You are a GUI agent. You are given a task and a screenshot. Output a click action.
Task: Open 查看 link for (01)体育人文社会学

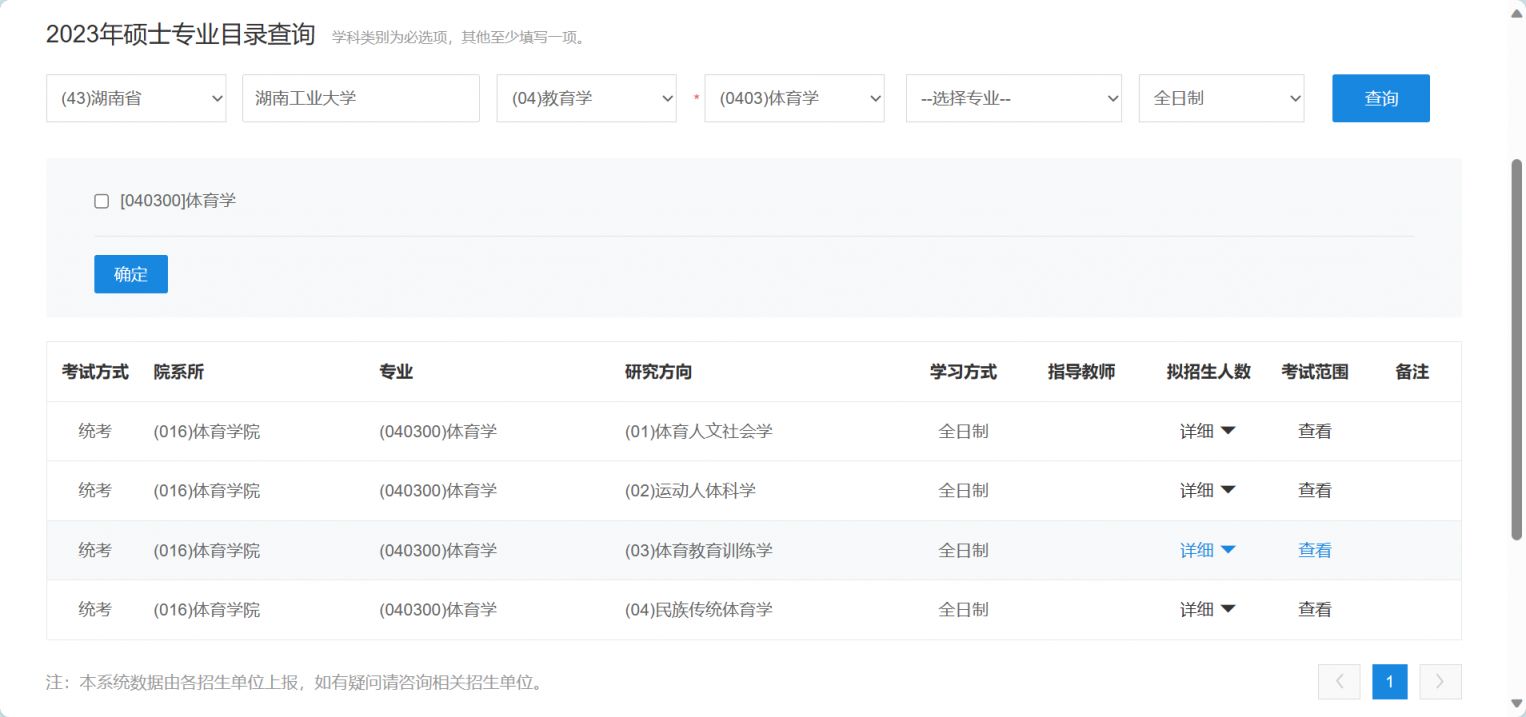pyautogui.click(x=1315, y=431)
